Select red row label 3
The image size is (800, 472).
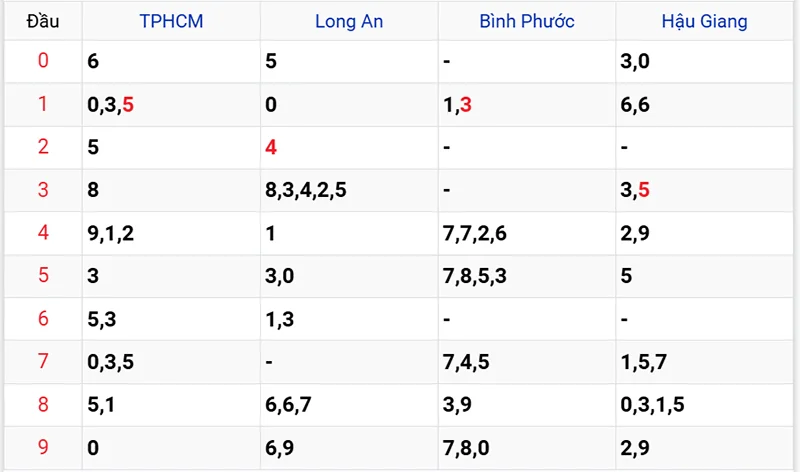coord(43,190)
